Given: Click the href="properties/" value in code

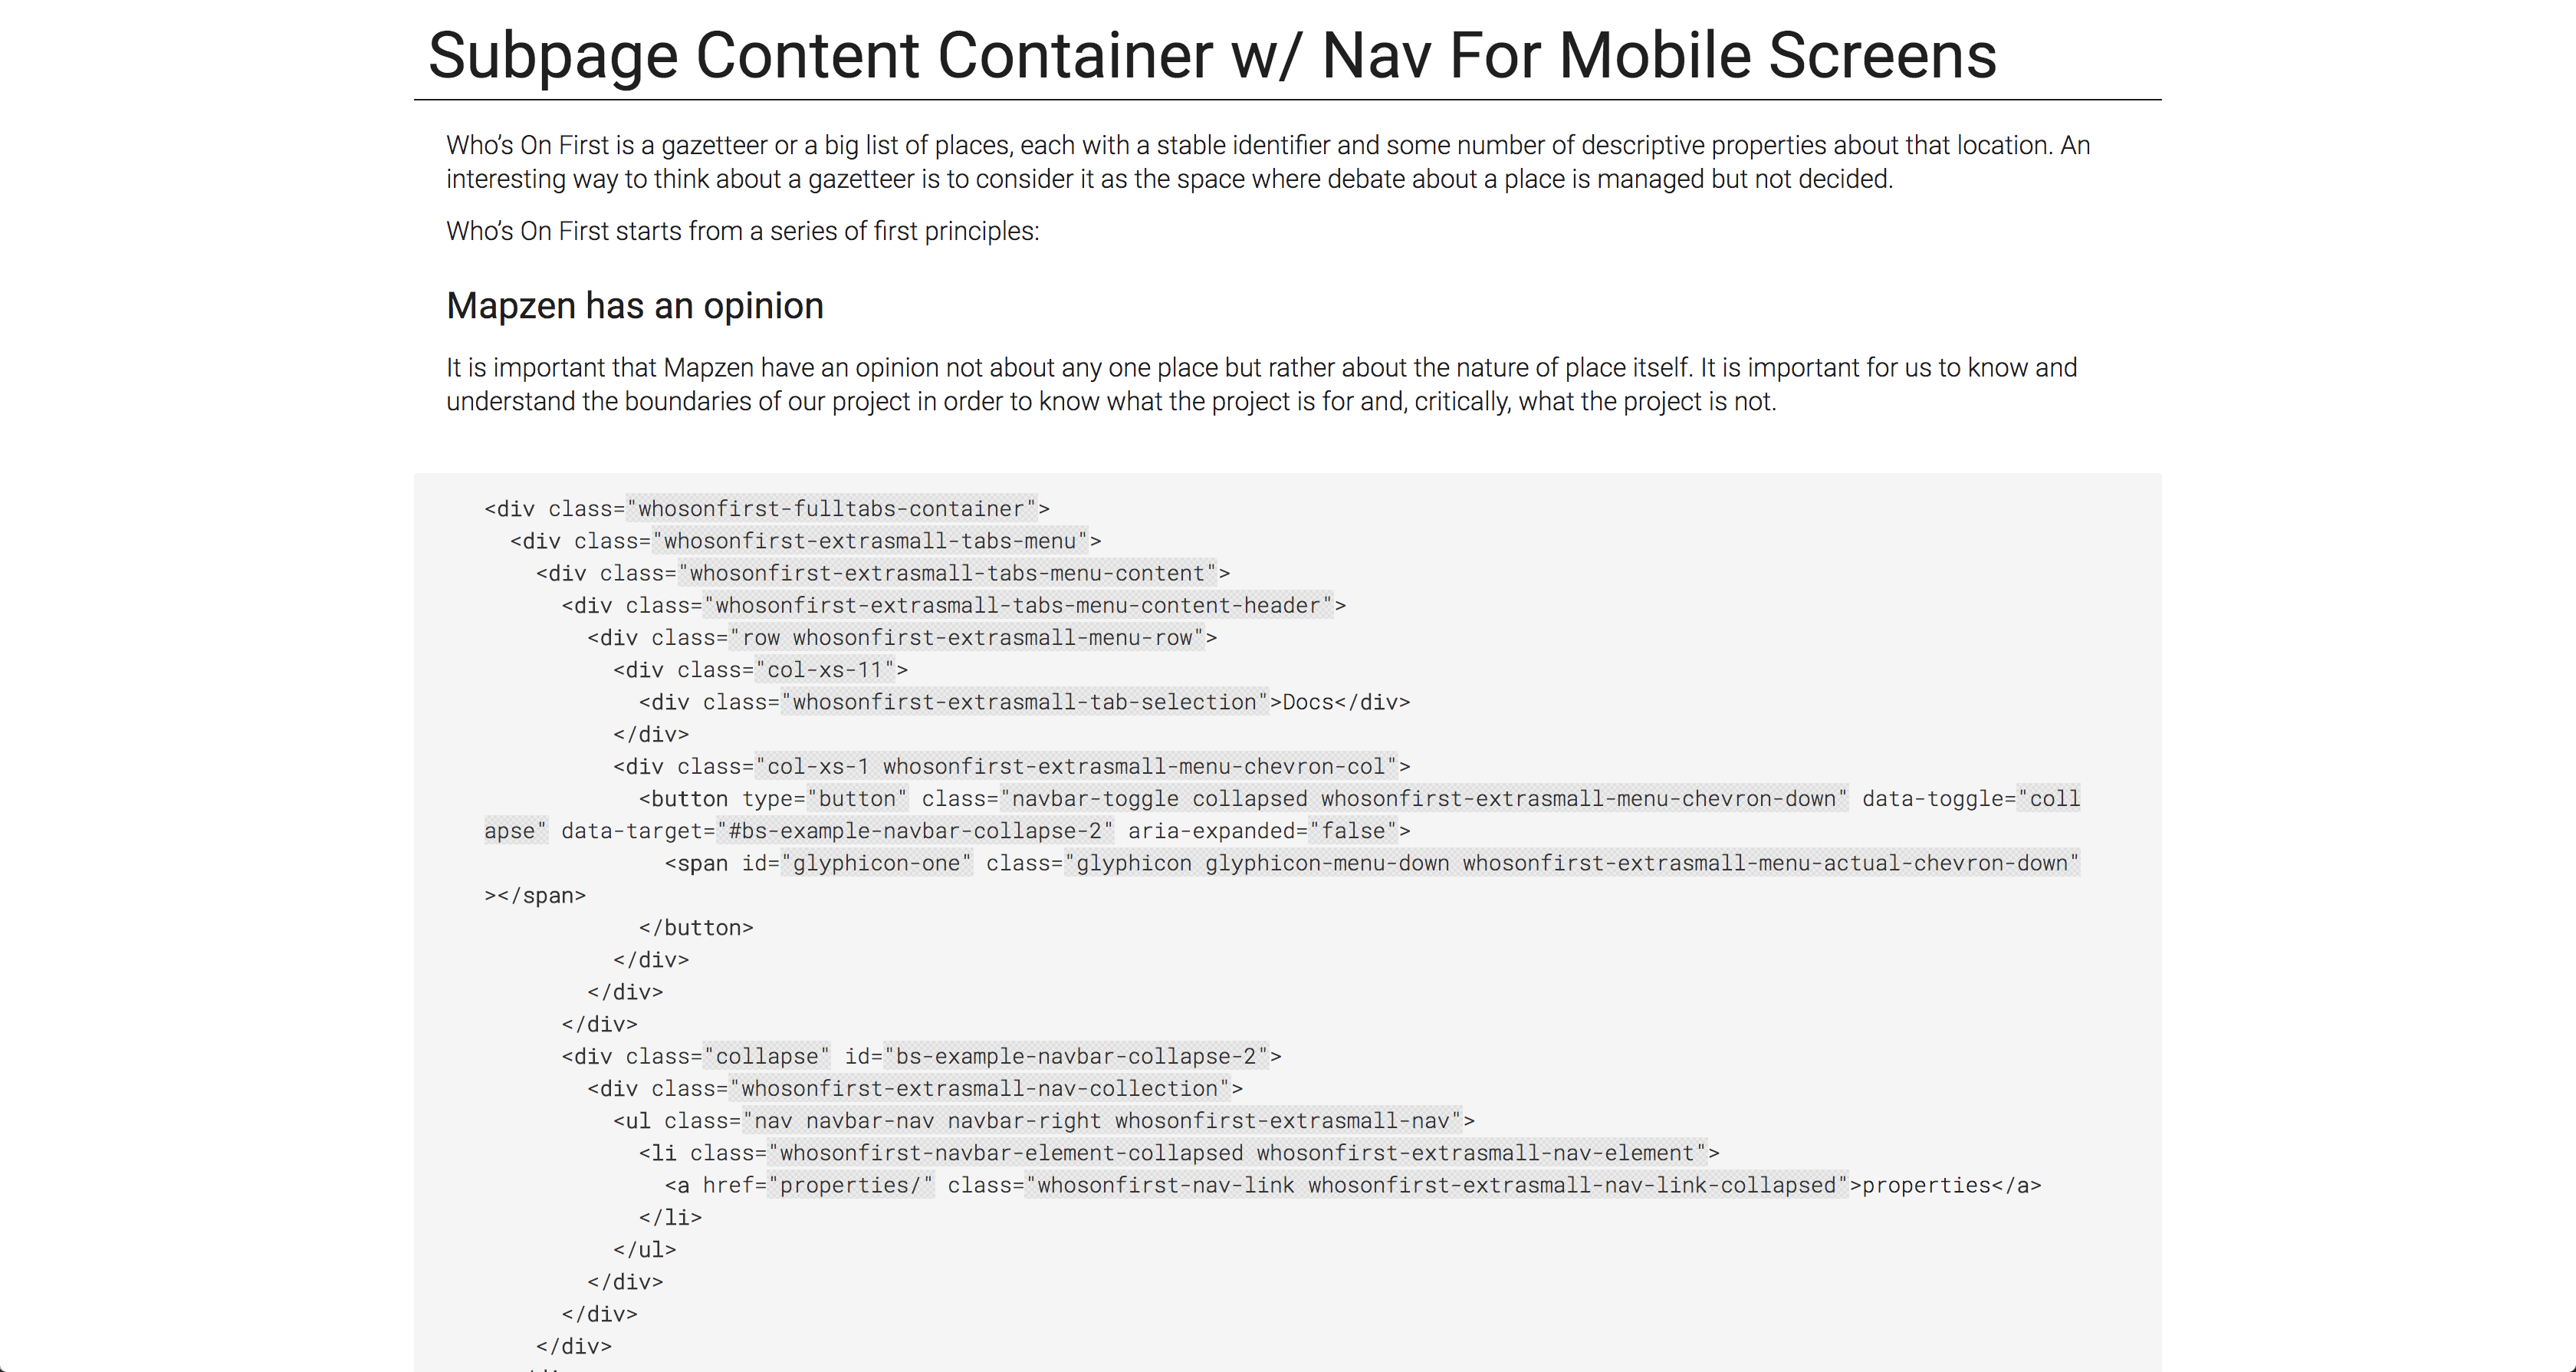Looking at the screenshot, I should [850, 1186].
